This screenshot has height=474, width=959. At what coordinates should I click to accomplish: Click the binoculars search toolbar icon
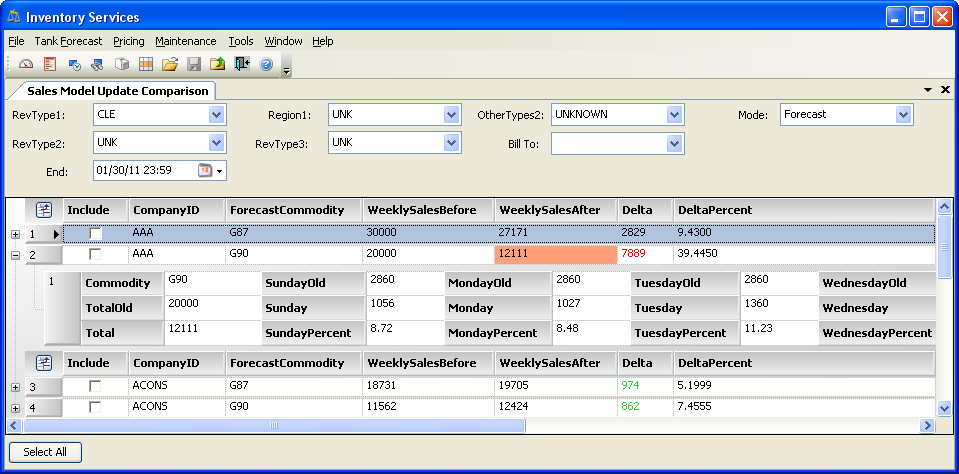(x=97, y=64)
